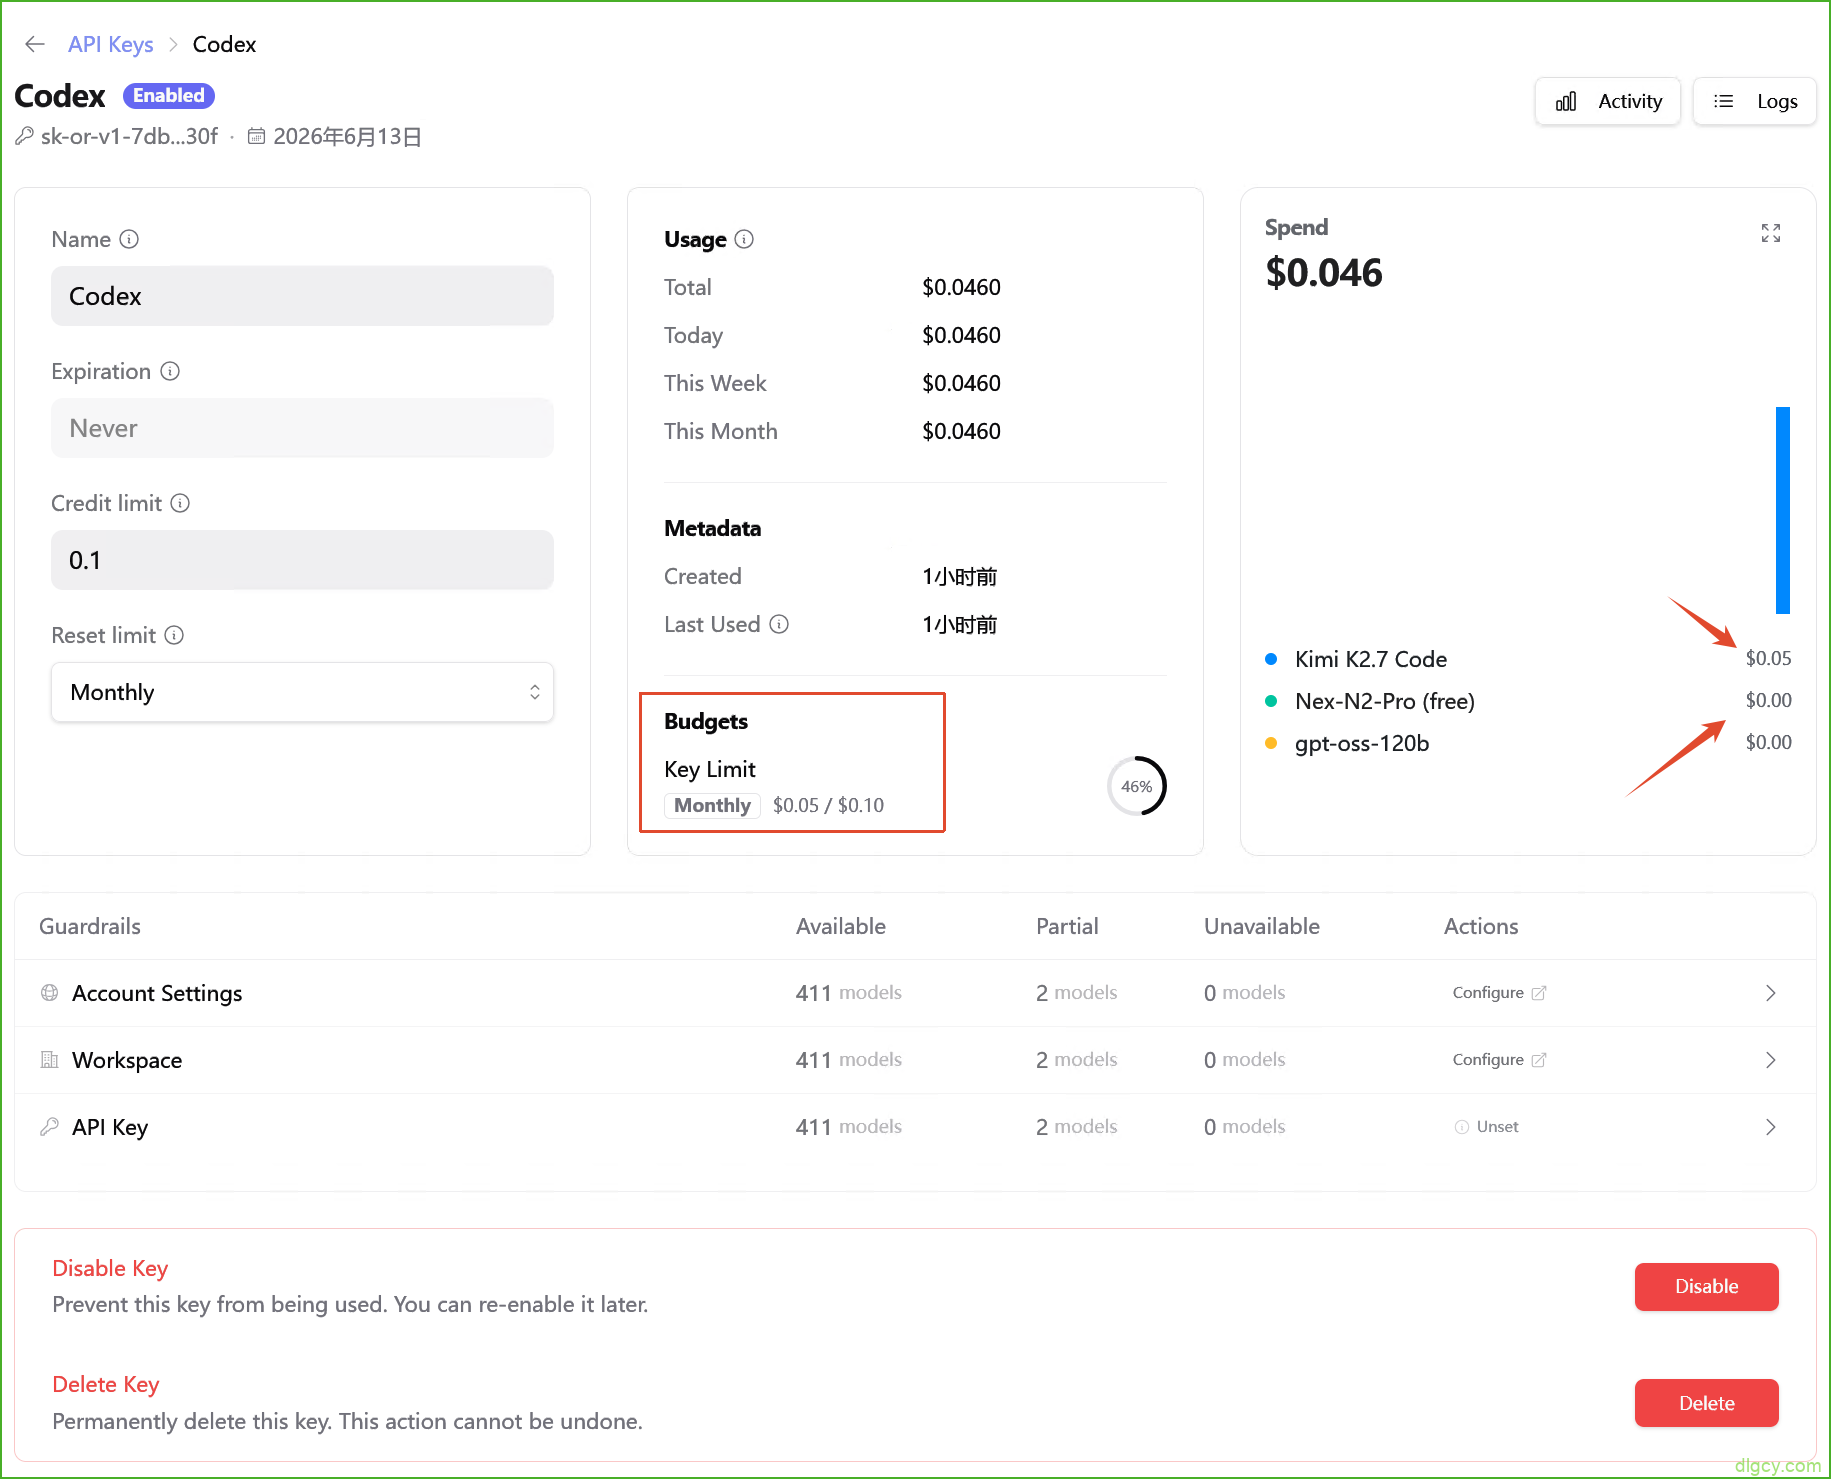The width and height of the screenshot is (1831, 1479).
Task: Configure the Account Settings guardrail
Action: point(1499,992)
